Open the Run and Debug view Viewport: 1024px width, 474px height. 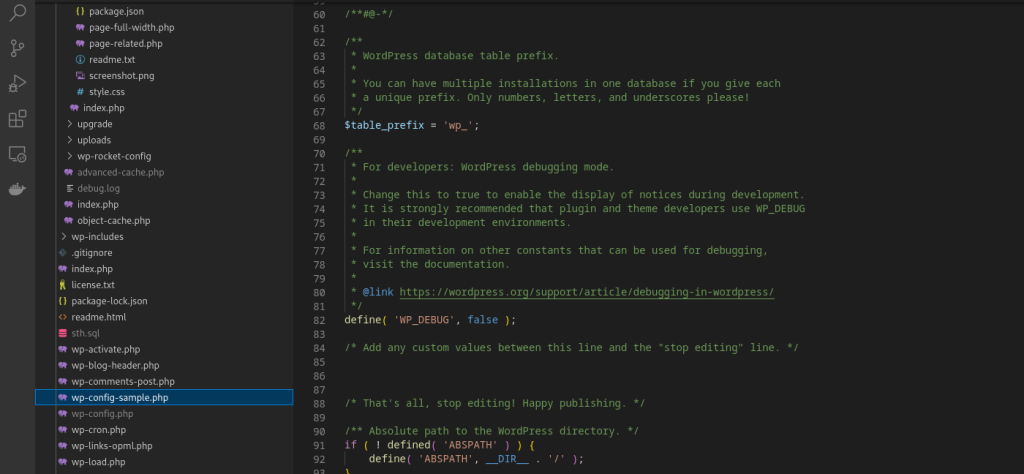17,84
